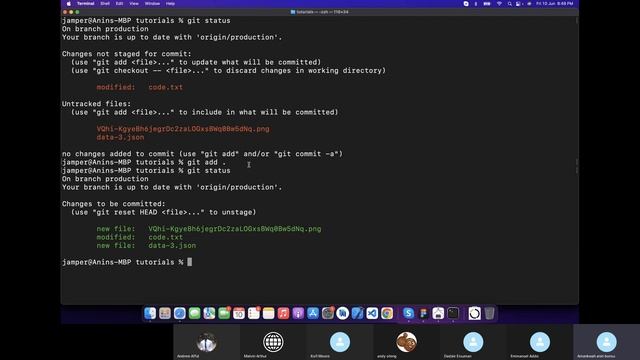Open Finder from the dock

coord(150,313)
